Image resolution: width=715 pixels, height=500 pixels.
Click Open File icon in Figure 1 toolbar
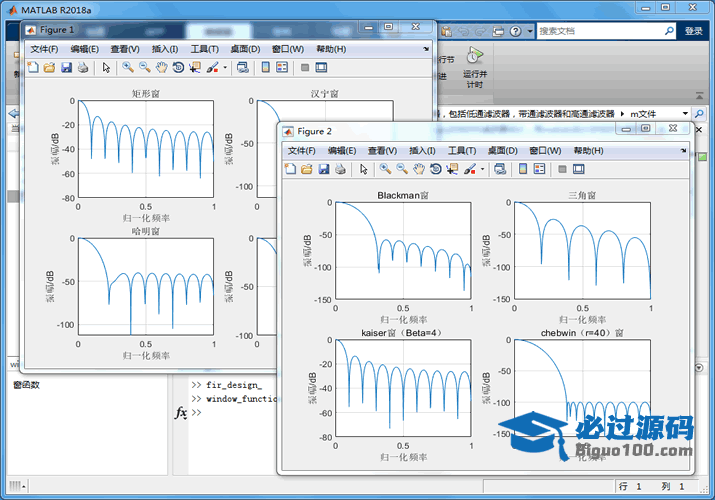pyautogui.click(x=49, y=67)
